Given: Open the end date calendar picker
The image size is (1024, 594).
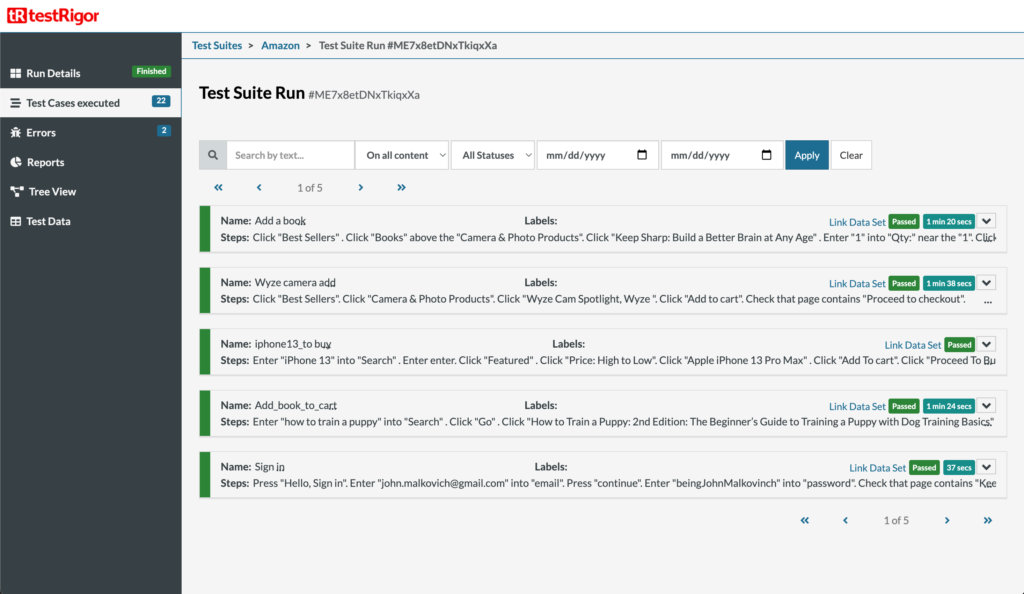Looking at the screenshot, I should [x=767, y=155].
